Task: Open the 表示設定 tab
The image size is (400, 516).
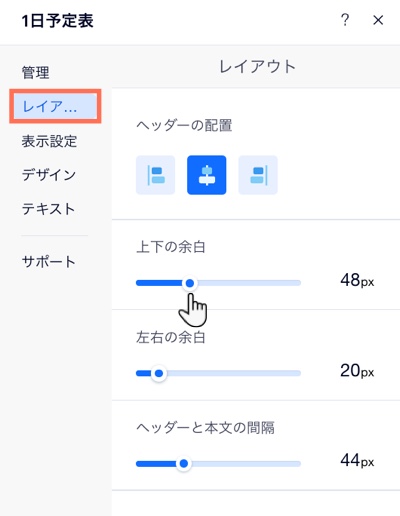Action: click(49, 141)
